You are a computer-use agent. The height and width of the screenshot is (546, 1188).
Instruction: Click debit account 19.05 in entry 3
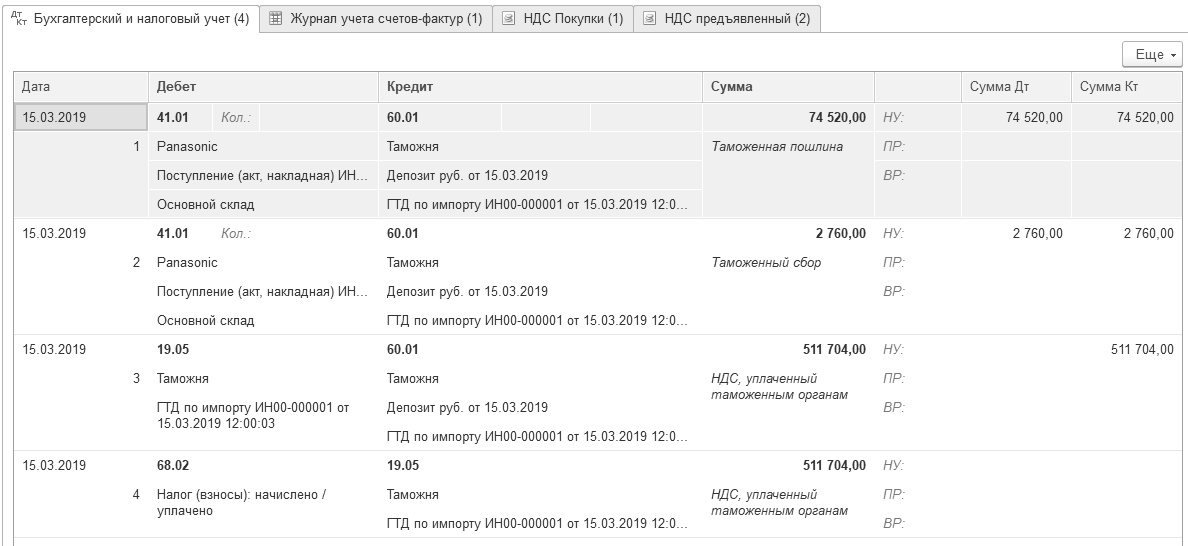(x=174, y=349)
